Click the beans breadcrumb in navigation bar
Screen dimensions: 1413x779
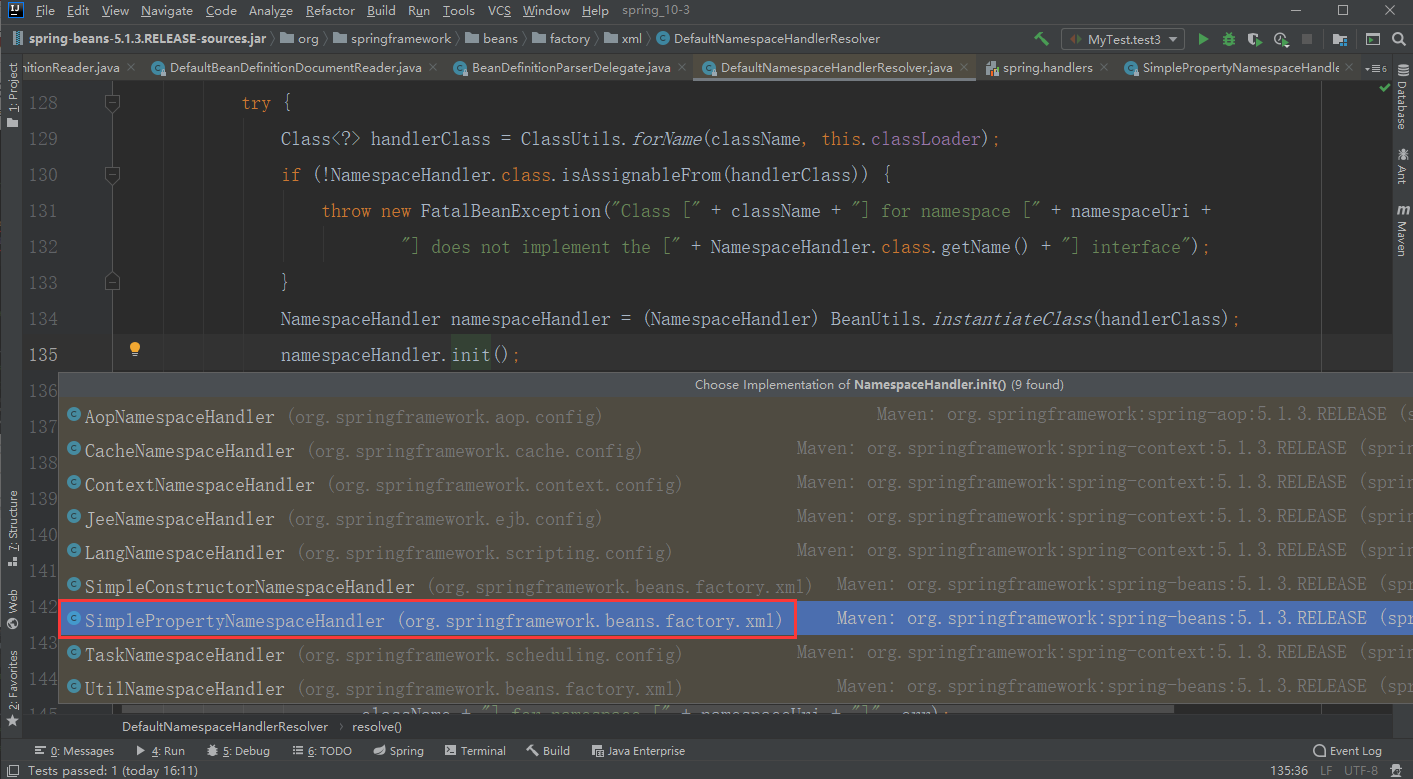pos(494,39)
